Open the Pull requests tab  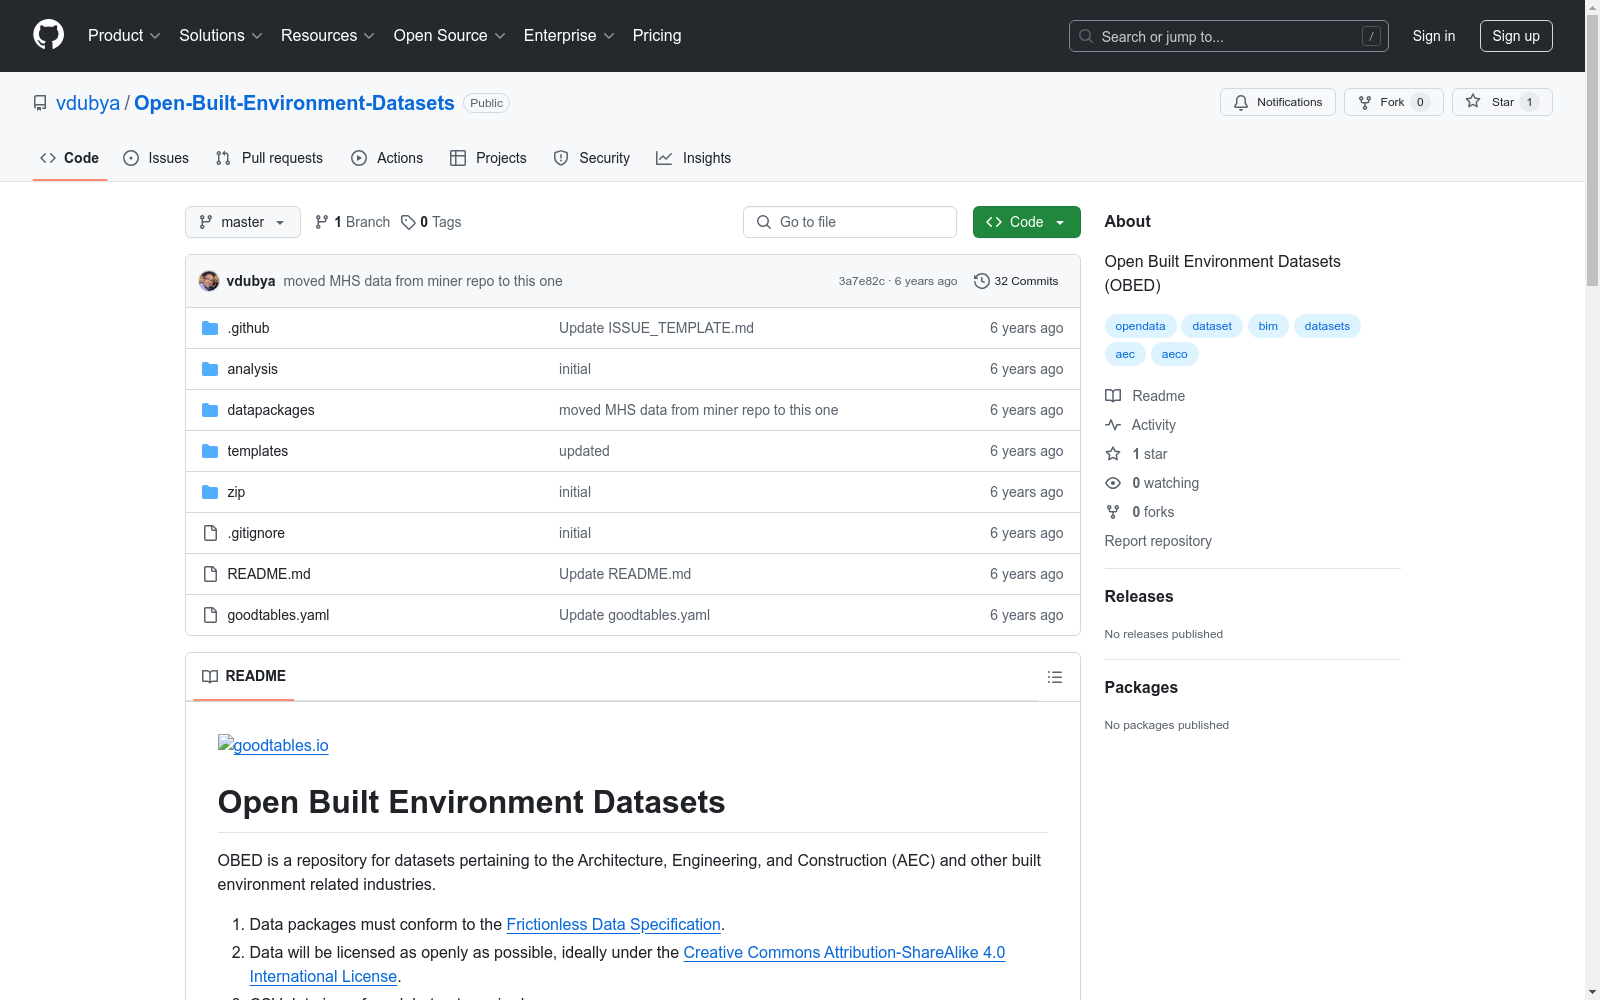(269, 158)
